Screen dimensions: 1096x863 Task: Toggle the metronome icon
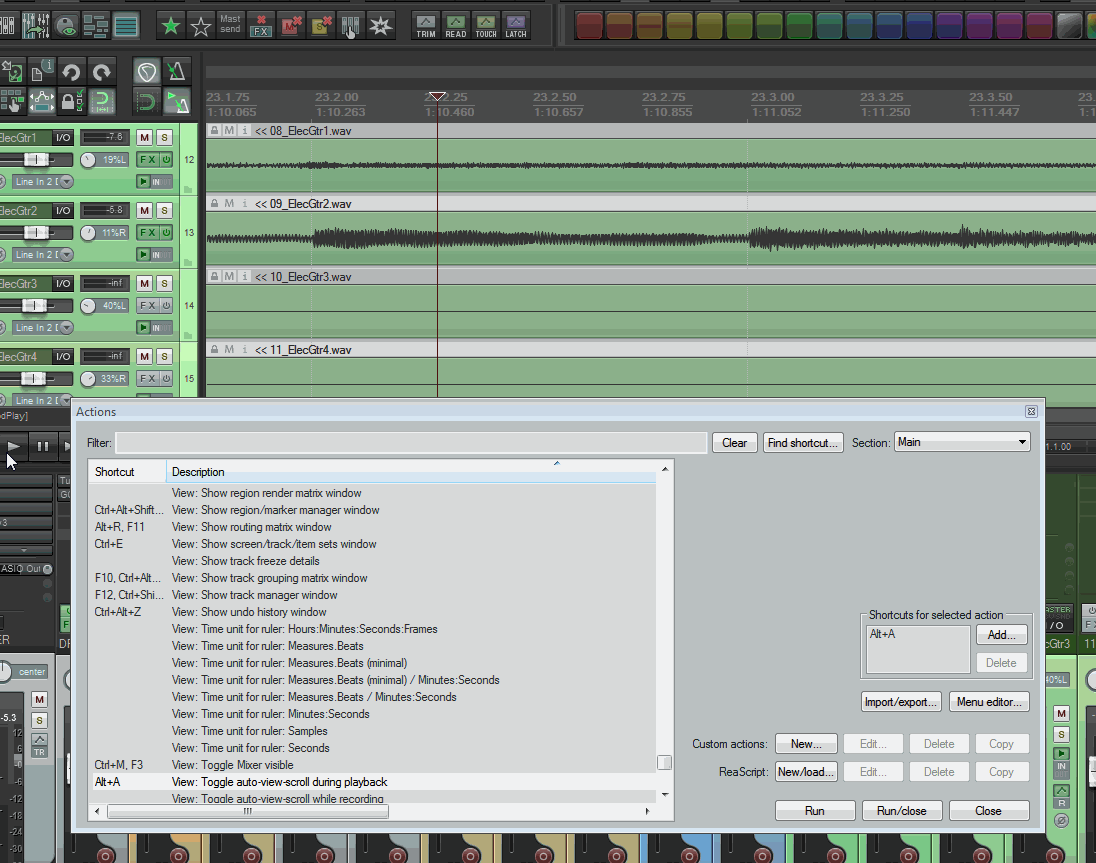[176, 72]
